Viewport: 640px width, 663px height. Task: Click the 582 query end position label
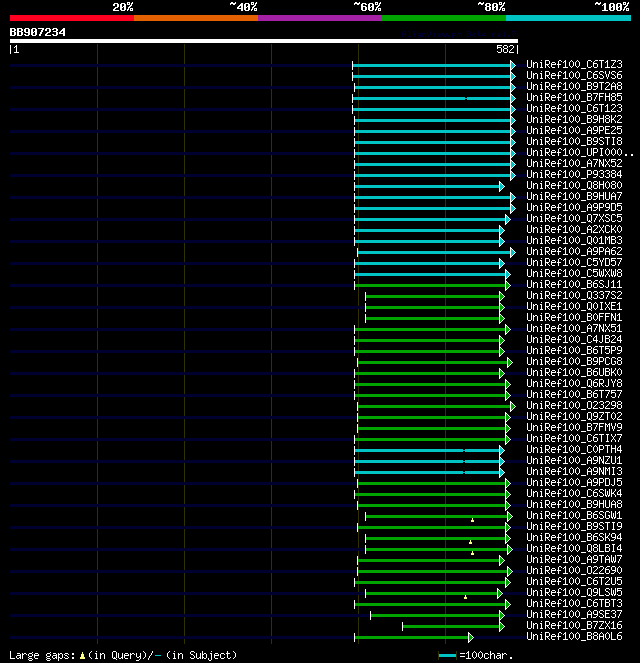tap(505, 49)
